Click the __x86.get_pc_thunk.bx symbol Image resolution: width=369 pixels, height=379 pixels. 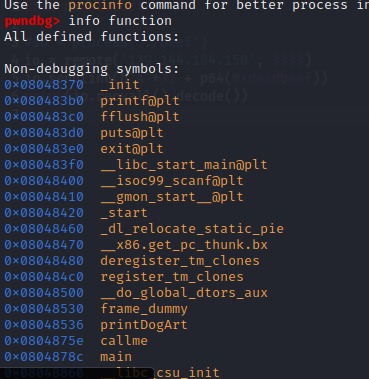click(184, 245)
